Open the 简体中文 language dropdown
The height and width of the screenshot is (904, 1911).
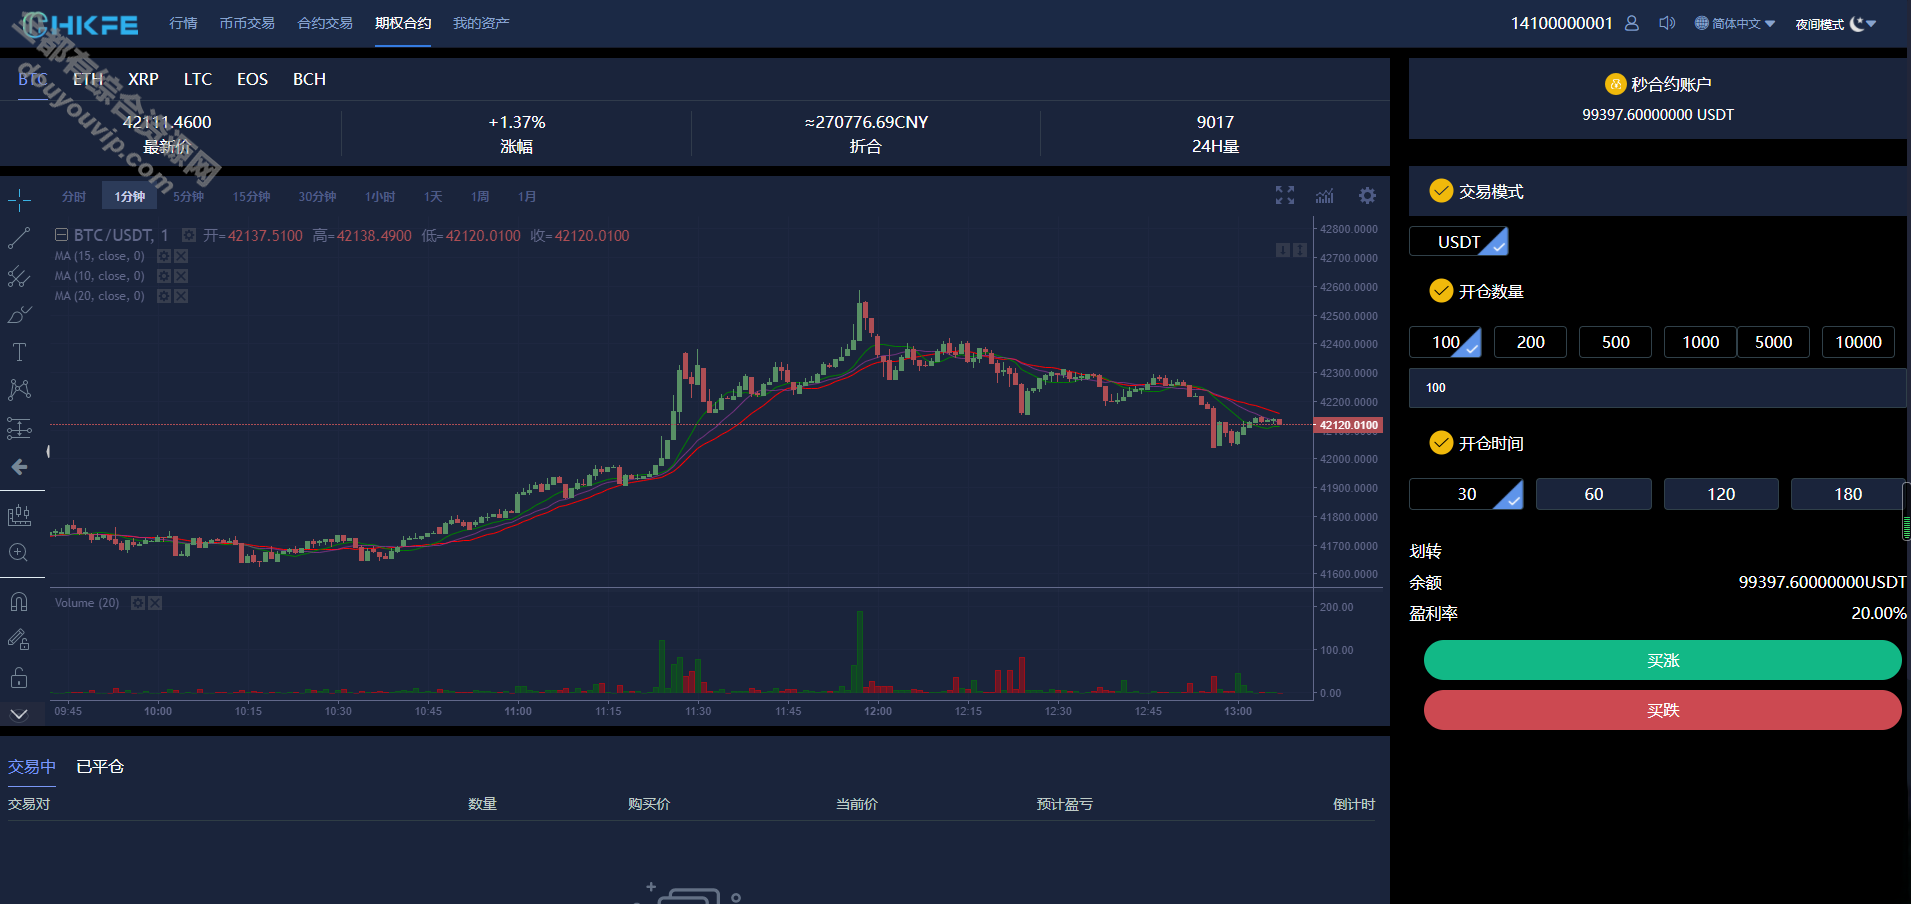point(1735,23)
